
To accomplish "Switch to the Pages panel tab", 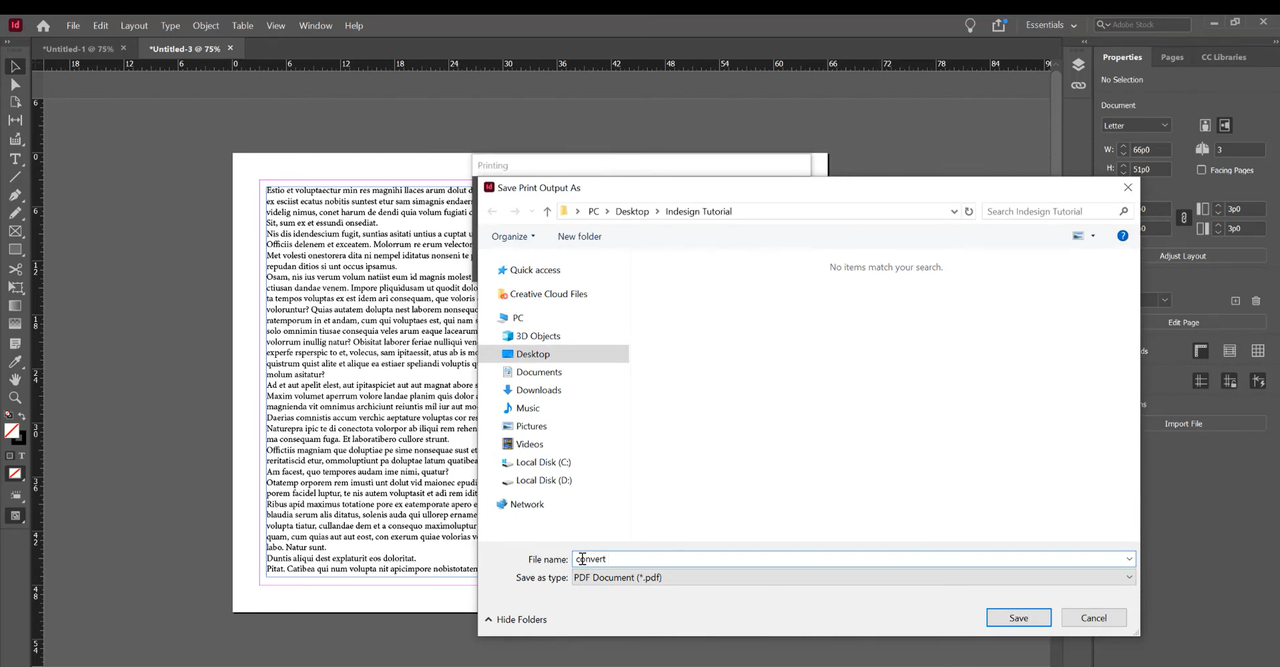I will pyautogui.click(x=1172, y=57).
